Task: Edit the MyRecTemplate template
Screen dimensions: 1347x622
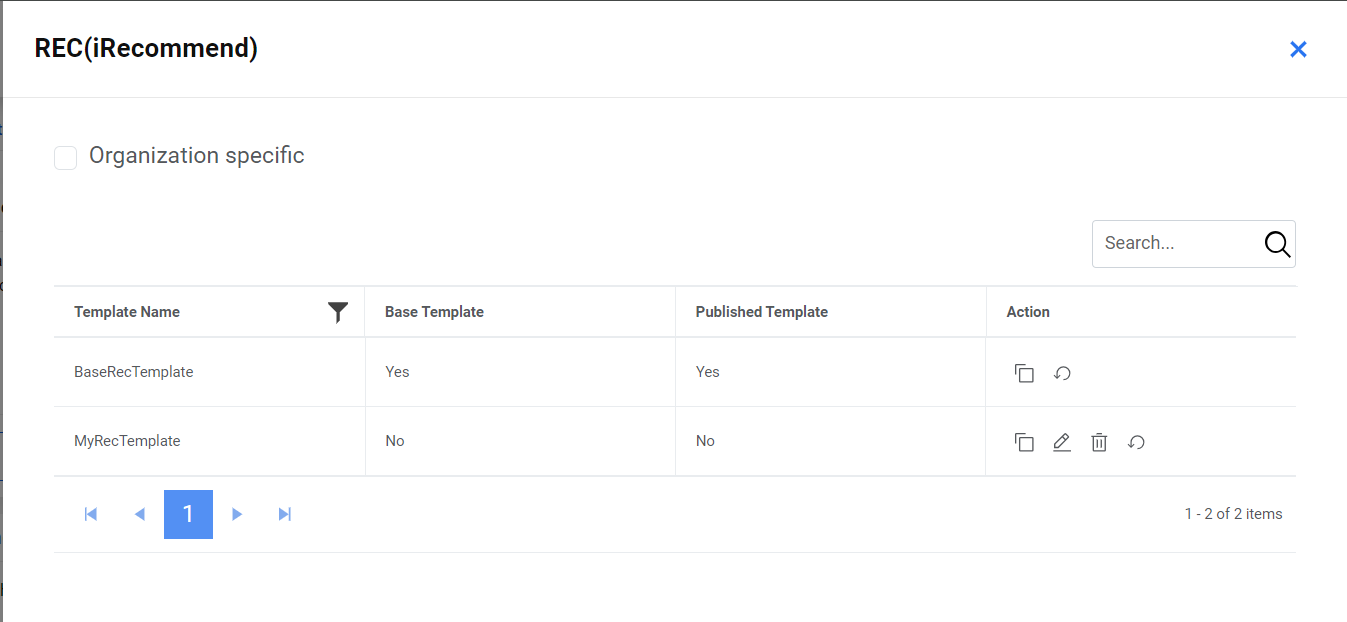Action: [1062, 442]
